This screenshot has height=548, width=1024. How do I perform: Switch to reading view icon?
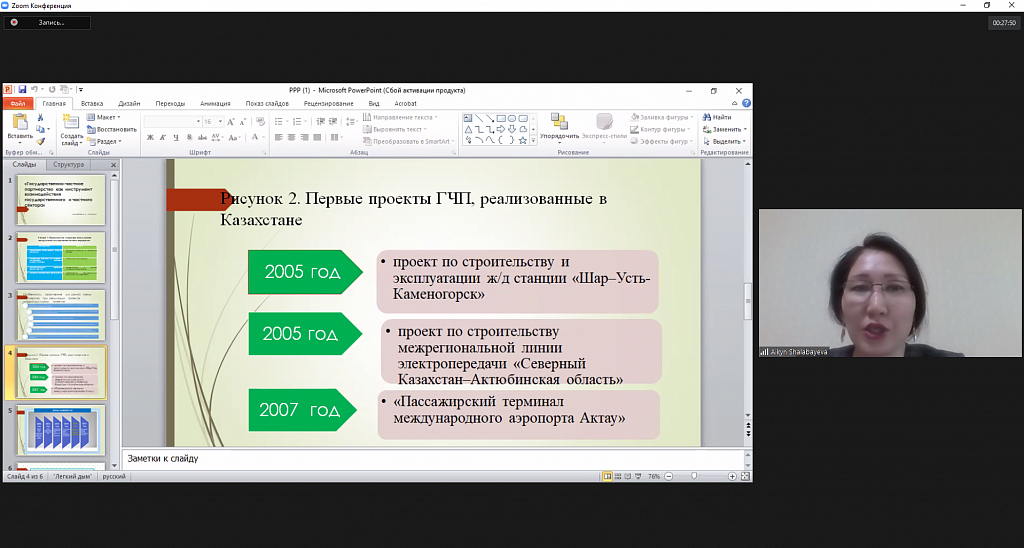coord(628,477)
